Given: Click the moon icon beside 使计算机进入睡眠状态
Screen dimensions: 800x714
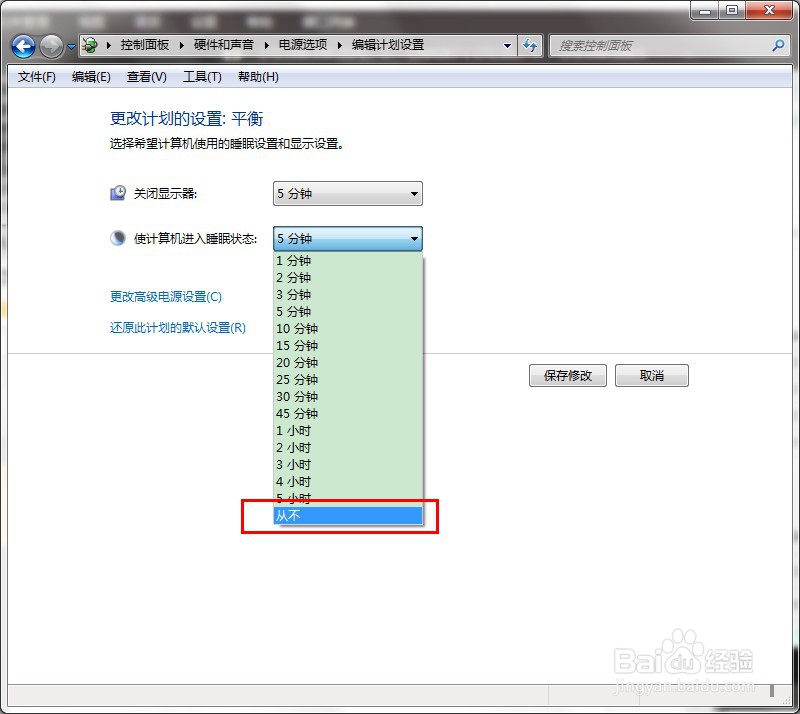Looking at the screenshot, I should pyautogui.click(x=115, y=238).
